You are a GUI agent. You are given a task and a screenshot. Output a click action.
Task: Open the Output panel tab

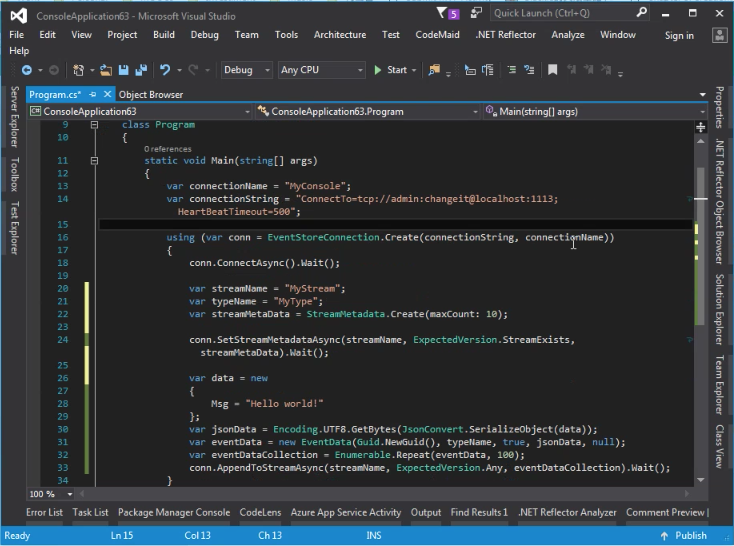coord(426,512)
